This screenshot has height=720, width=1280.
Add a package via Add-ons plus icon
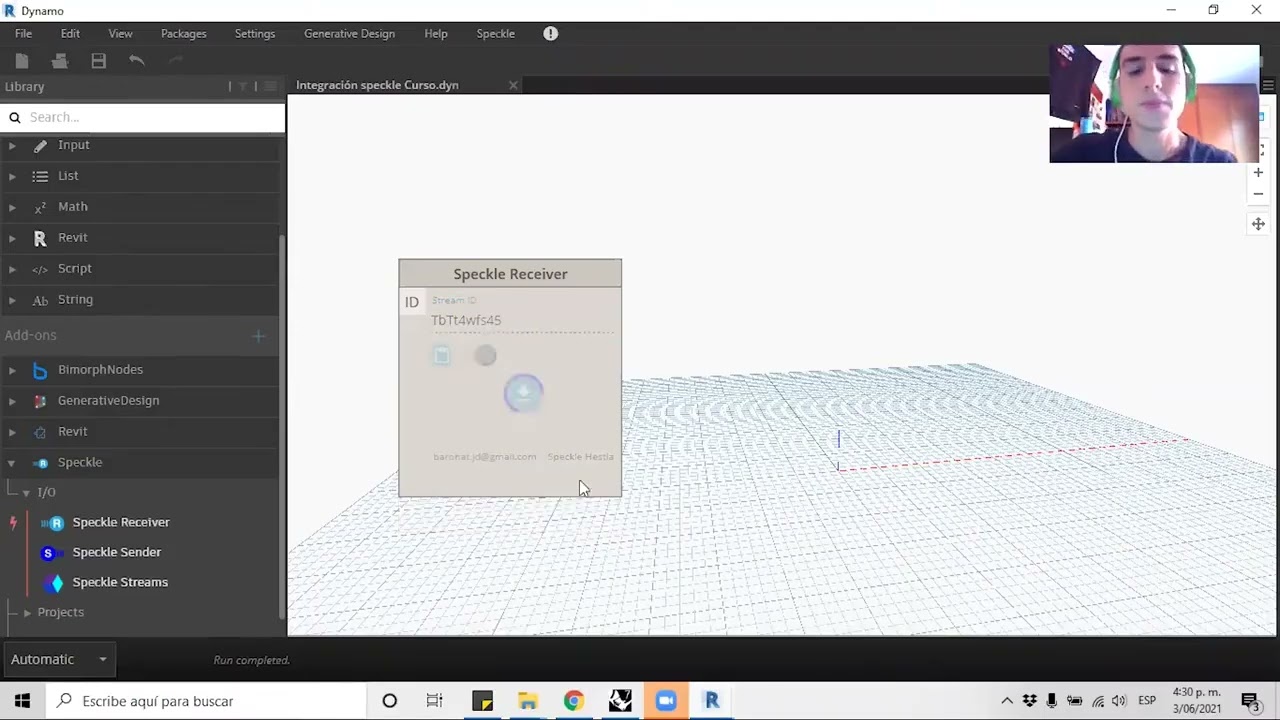click(x=258, y=336)
